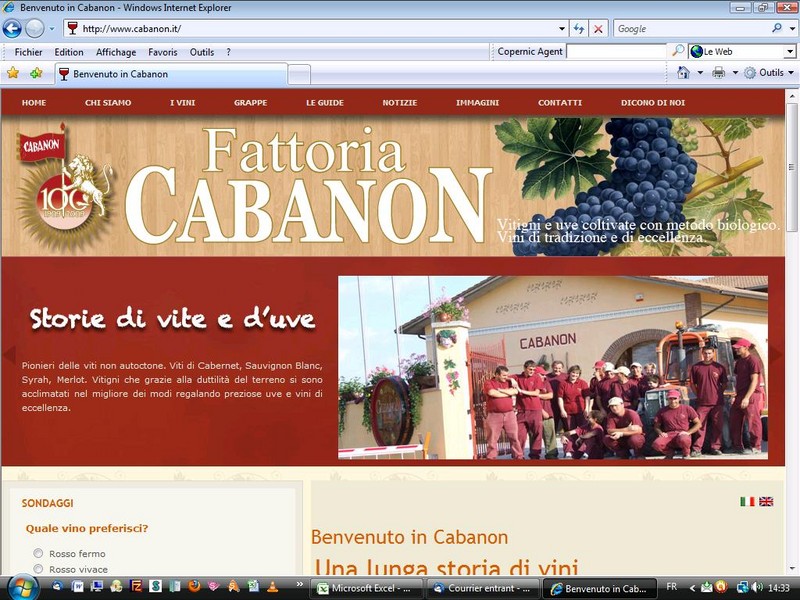Open the Print button dropdown arrow

point(735,72)
